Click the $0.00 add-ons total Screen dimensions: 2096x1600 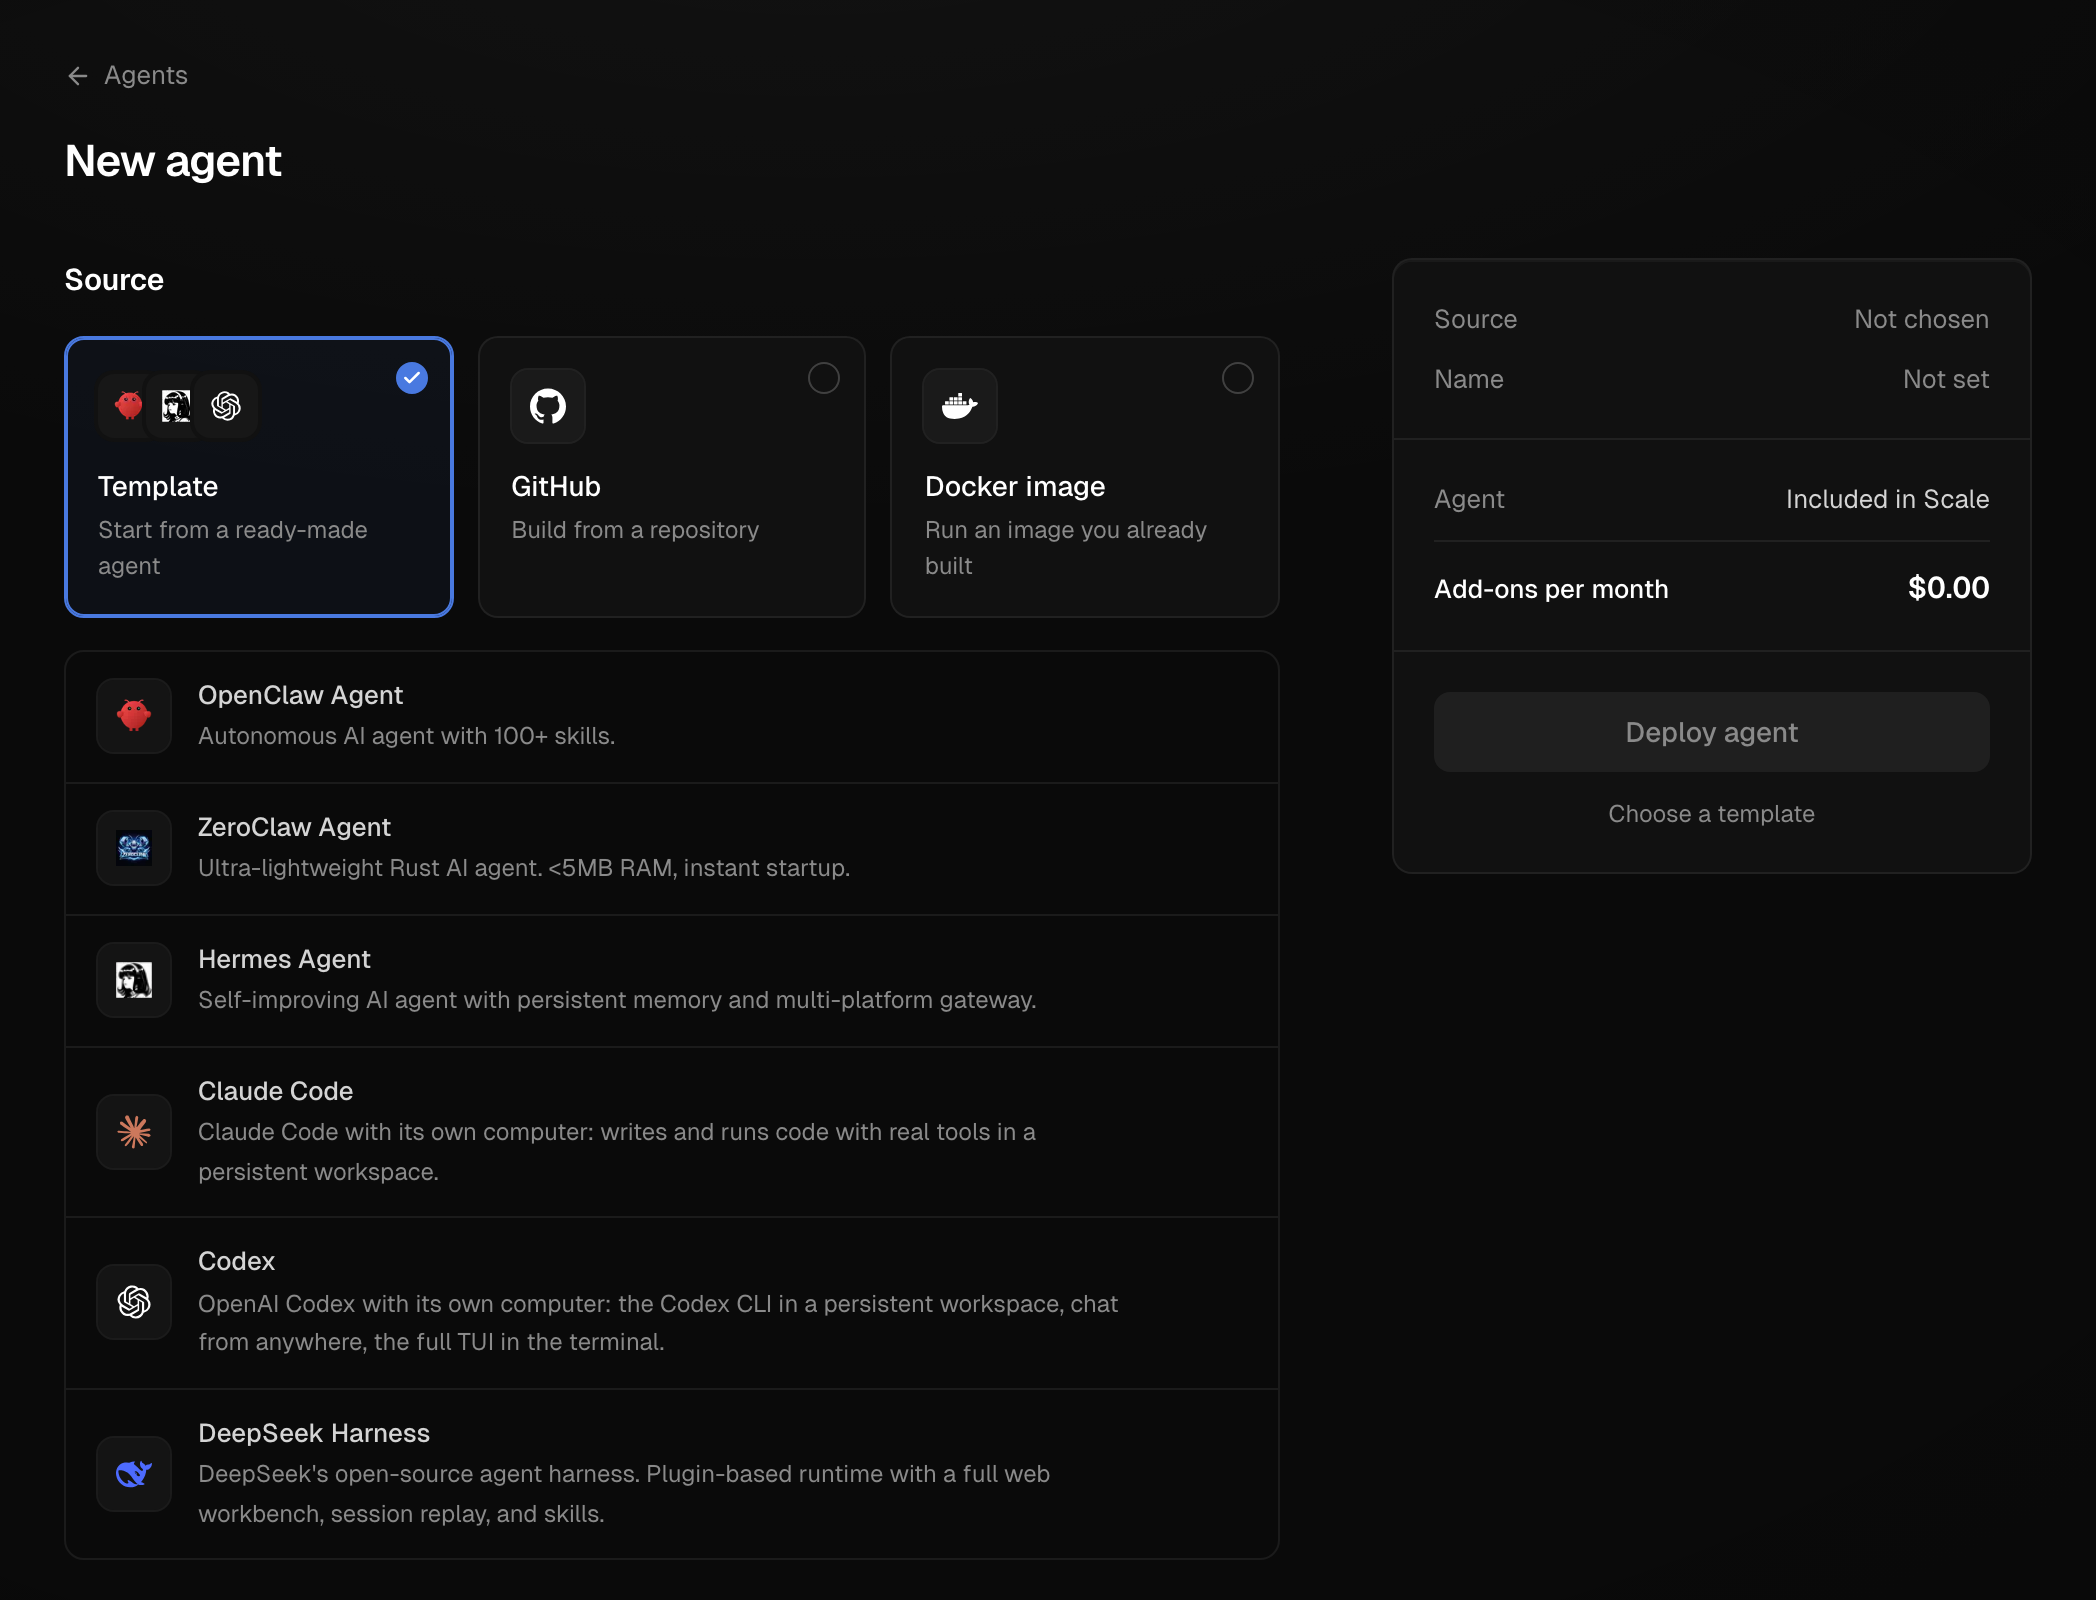tap(1948, 588)
